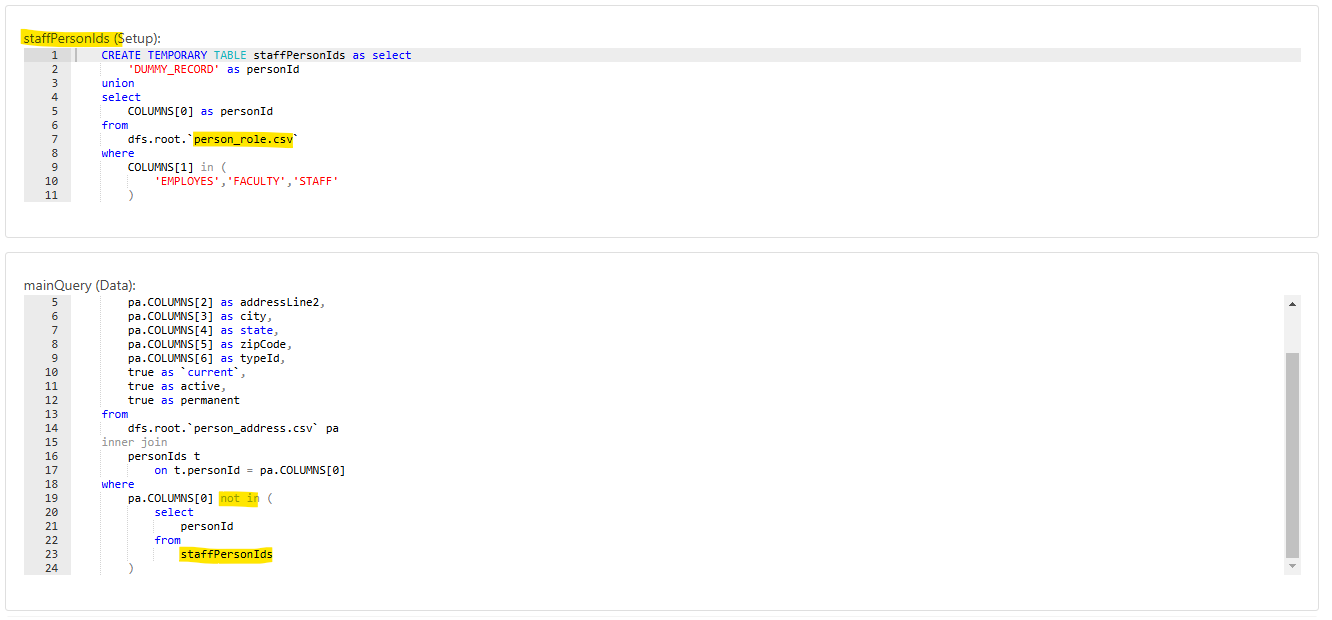Viewport: 1332px width, 620px height.
Task: Click line number 11 in setup gutter
Action: point(51,195)
